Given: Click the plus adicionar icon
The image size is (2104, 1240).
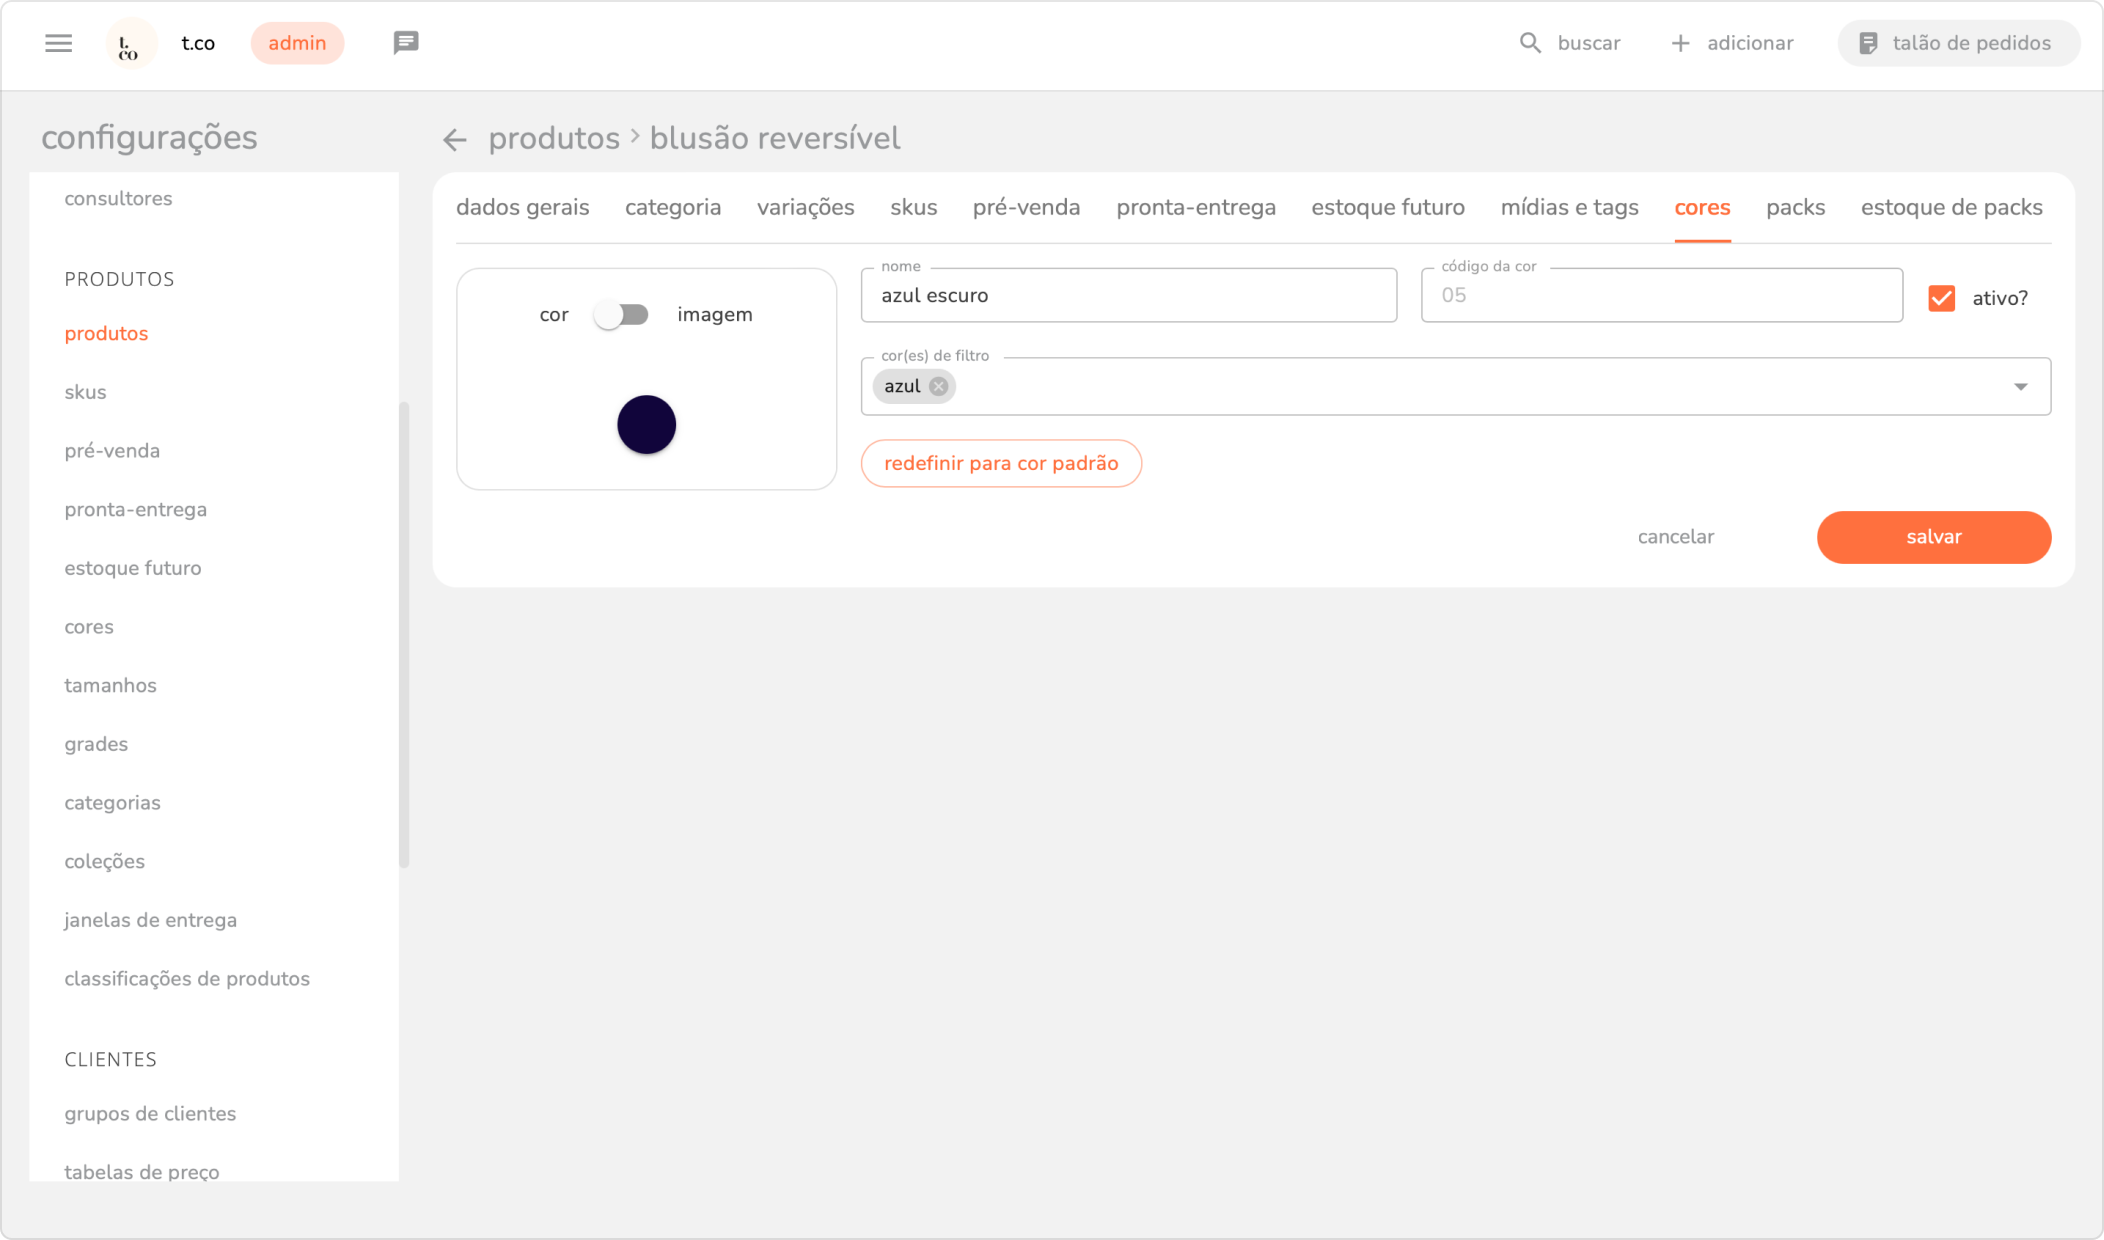Looking at the screenshot, I should [x=1680, y=43].
